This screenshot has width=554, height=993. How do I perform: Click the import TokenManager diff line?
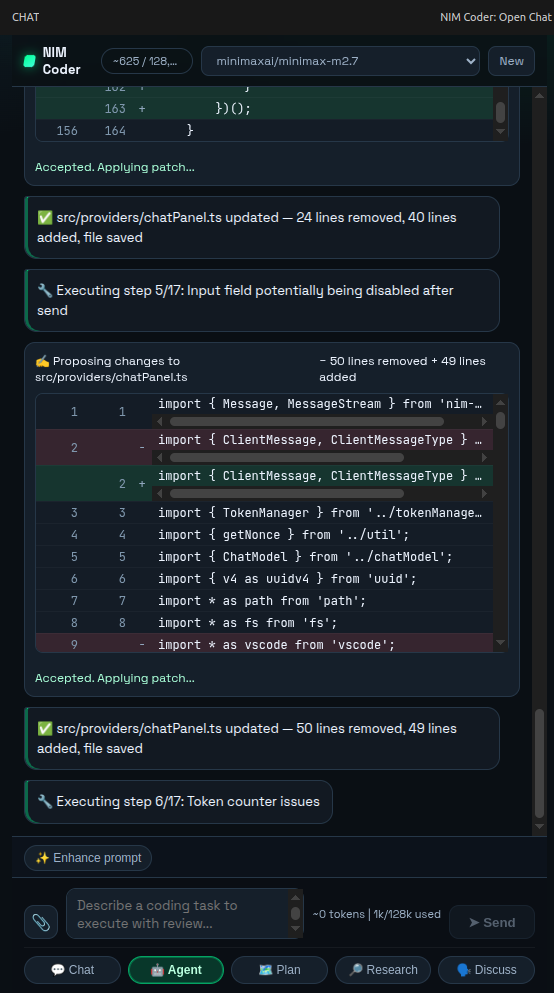coord(265,513)
